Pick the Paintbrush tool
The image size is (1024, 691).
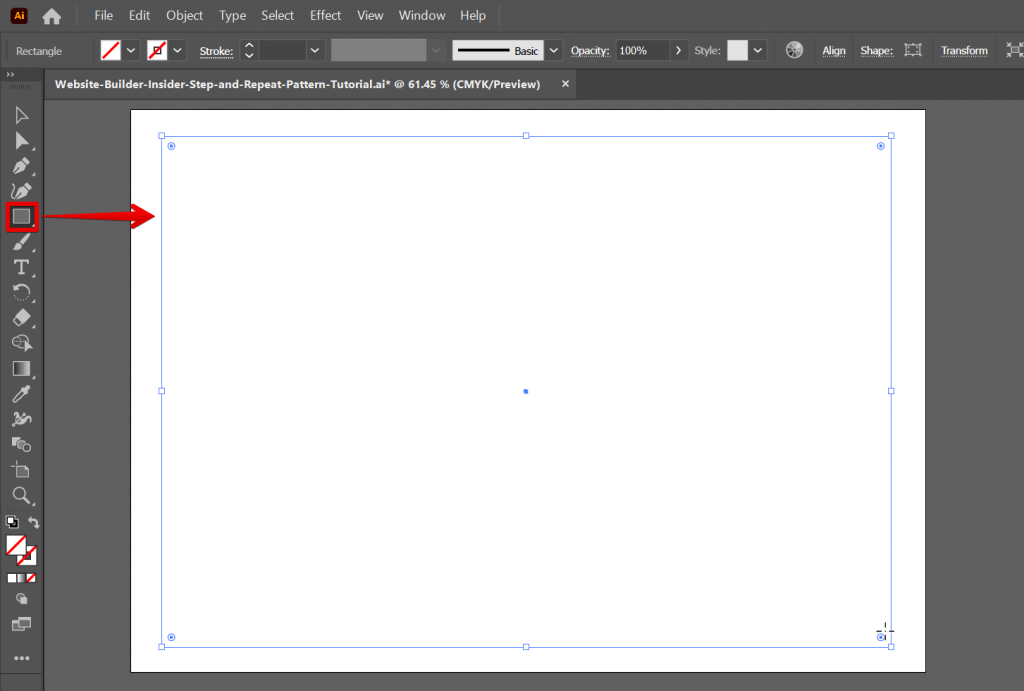(22, 242)
